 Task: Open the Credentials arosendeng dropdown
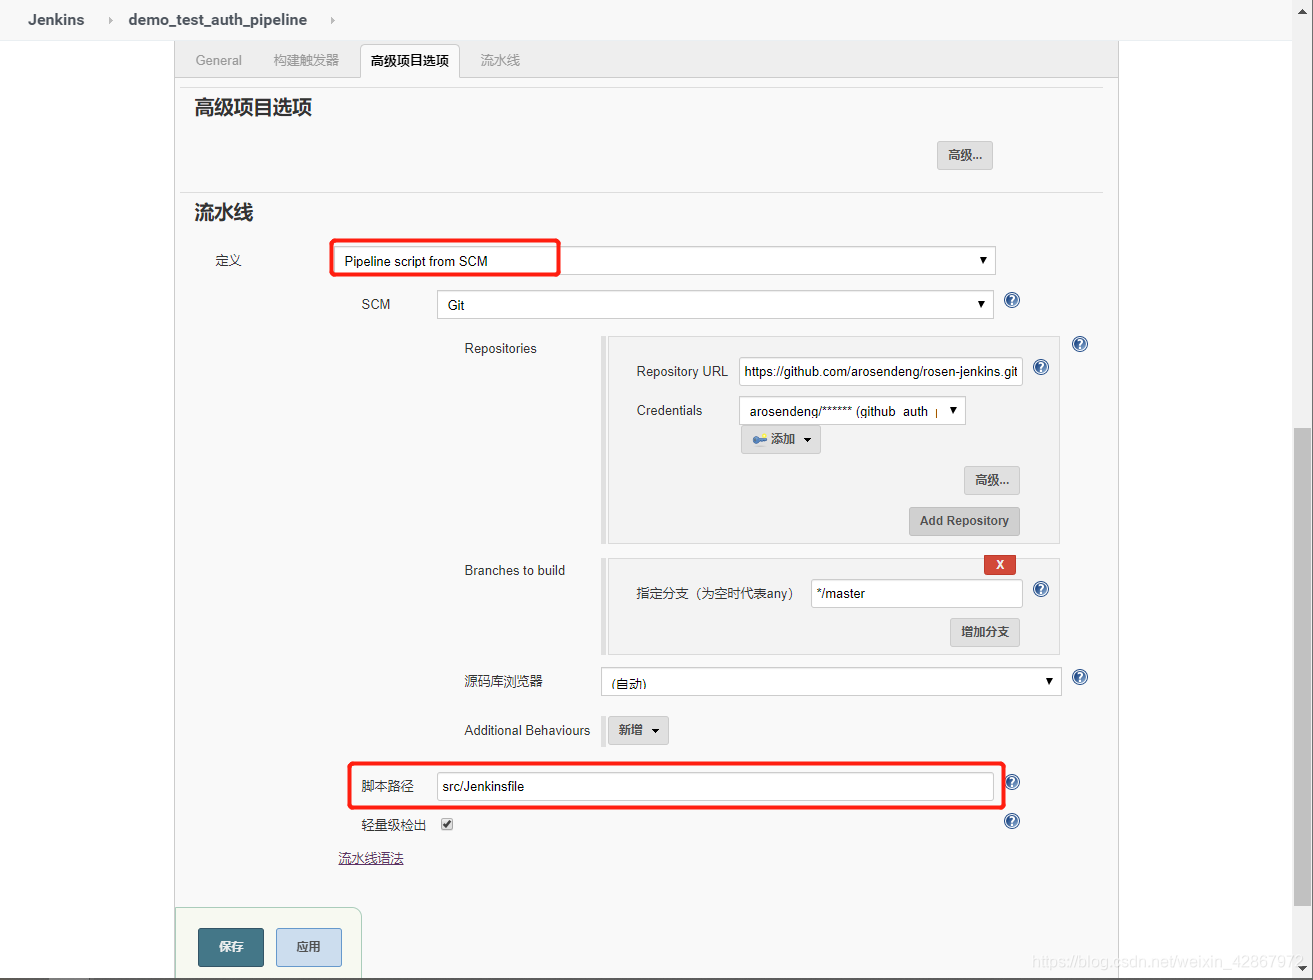(x=852, y=411)
